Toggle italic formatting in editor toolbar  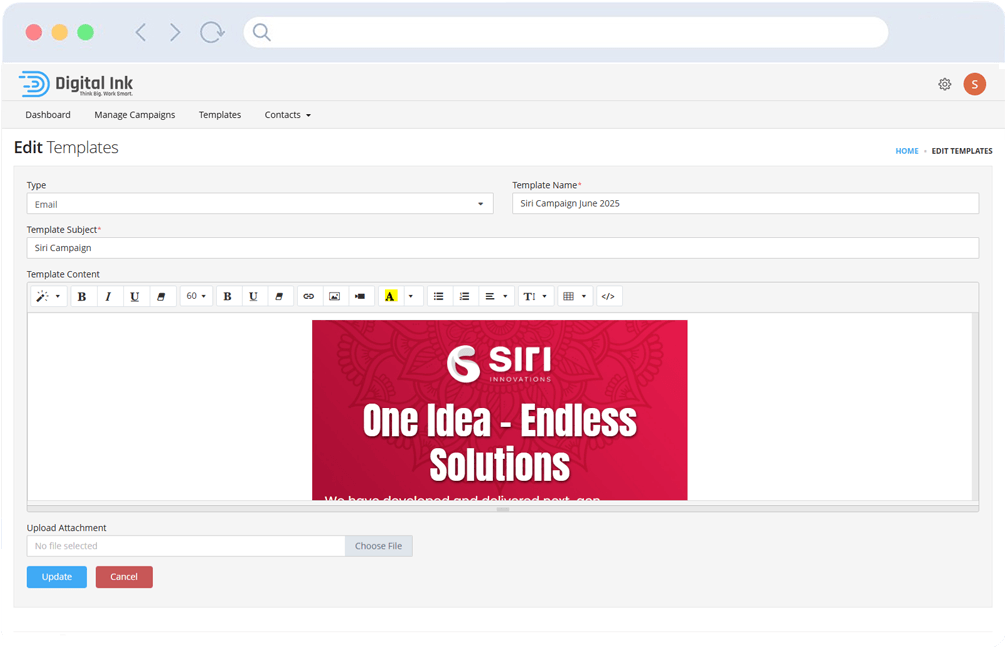108,296
